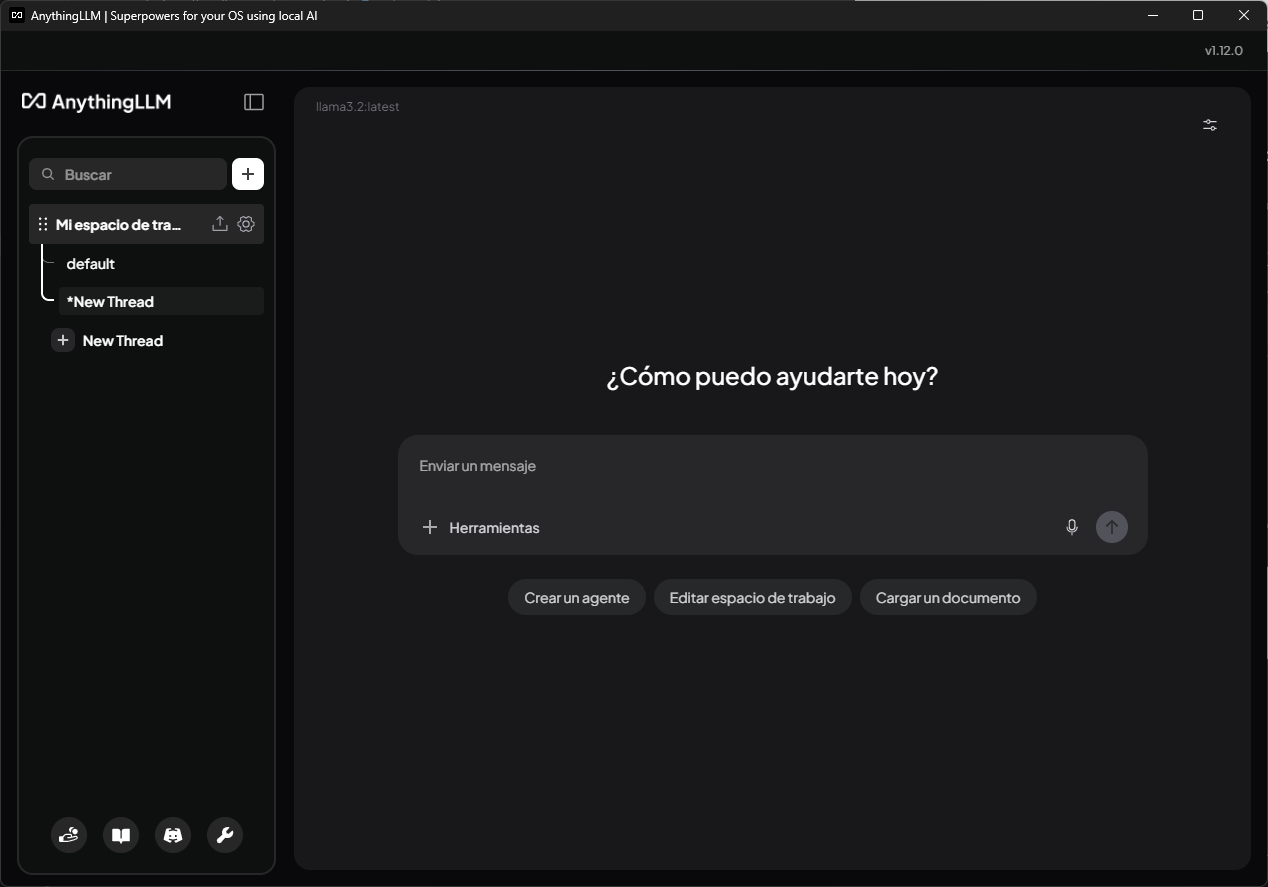Click Crear un agente
Screen dimensions: 1268x887
[x=577, y=598]
